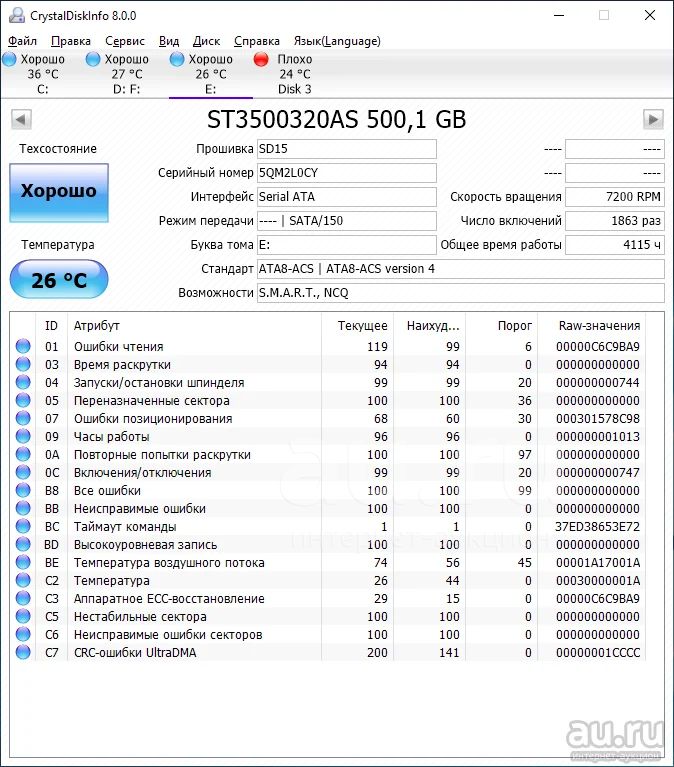Click status dot for Нестабильные сектора
Viewport: 674px width, 767px height.
click(23, 616)
